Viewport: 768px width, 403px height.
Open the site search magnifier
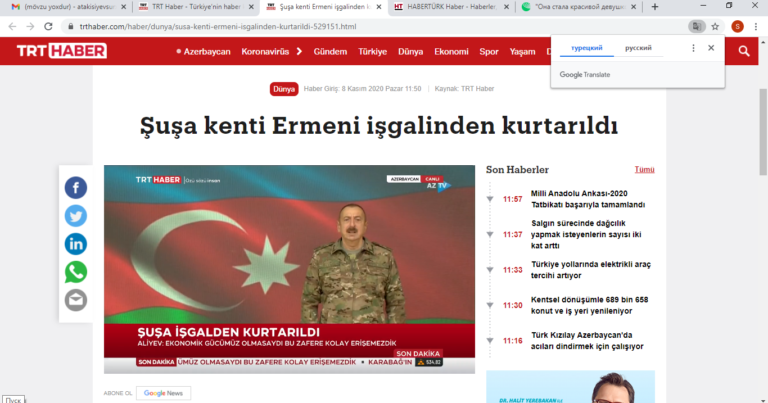pos(744,51)
